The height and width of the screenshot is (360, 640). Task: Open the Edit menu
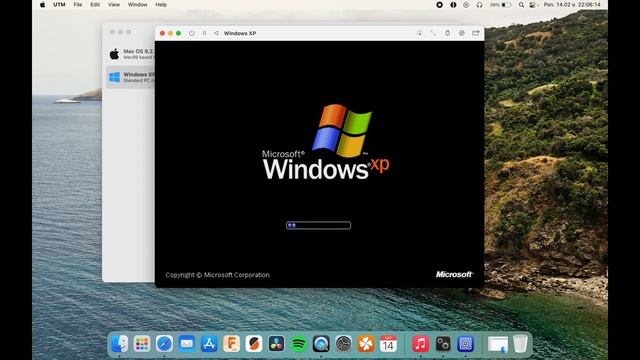(x=95, y=5)
